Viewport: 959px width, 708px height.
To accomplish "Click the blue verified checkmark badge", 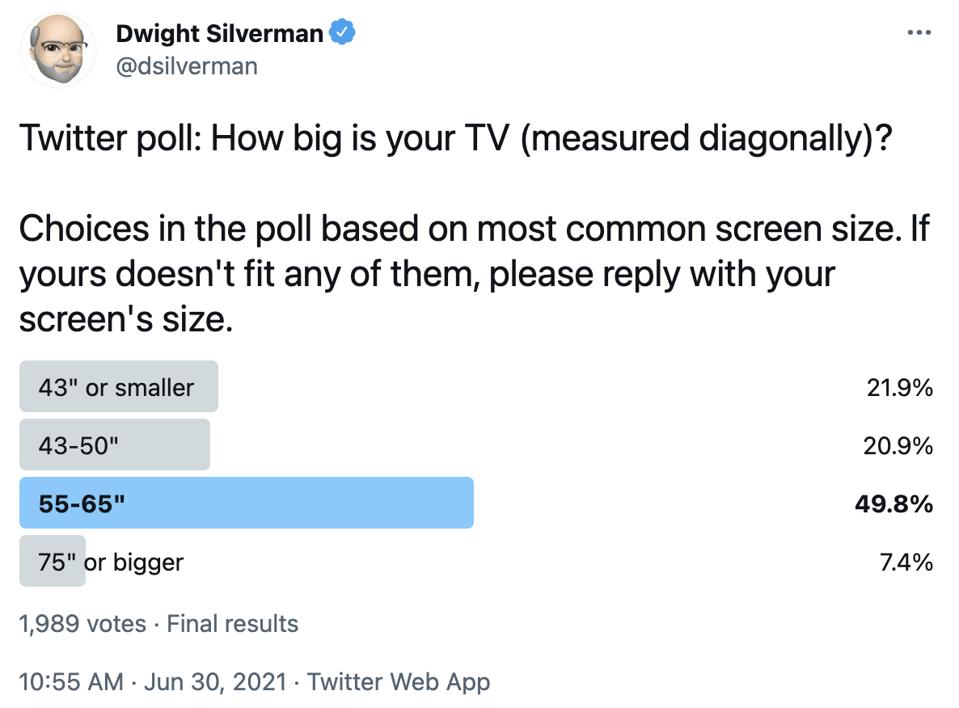I will tap(344, 33).
